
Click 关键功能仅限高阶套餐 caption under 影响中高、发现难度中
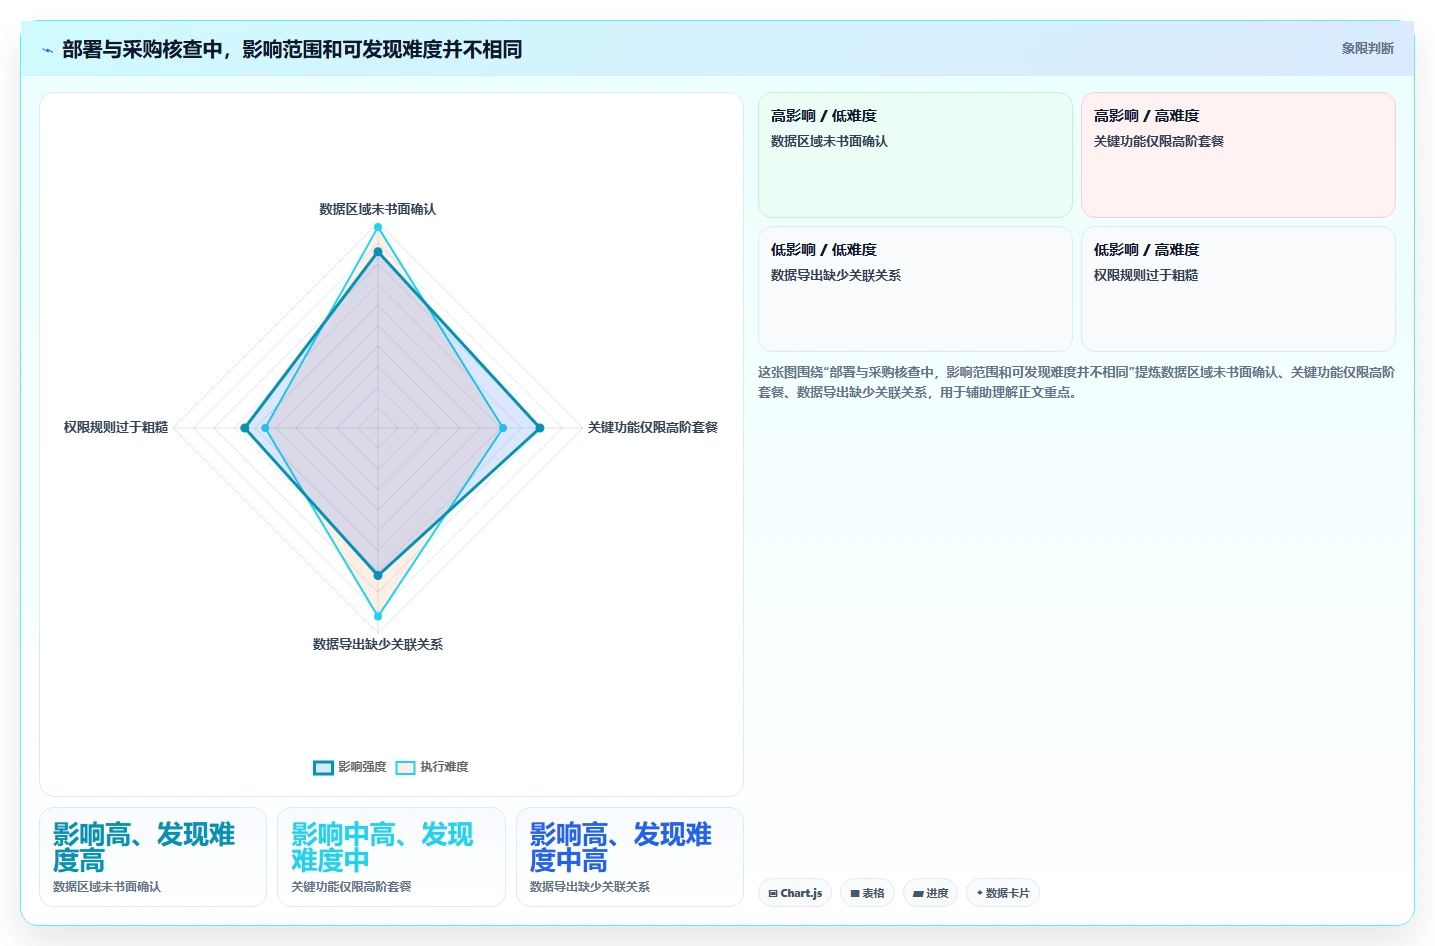(x=351, y=887)
